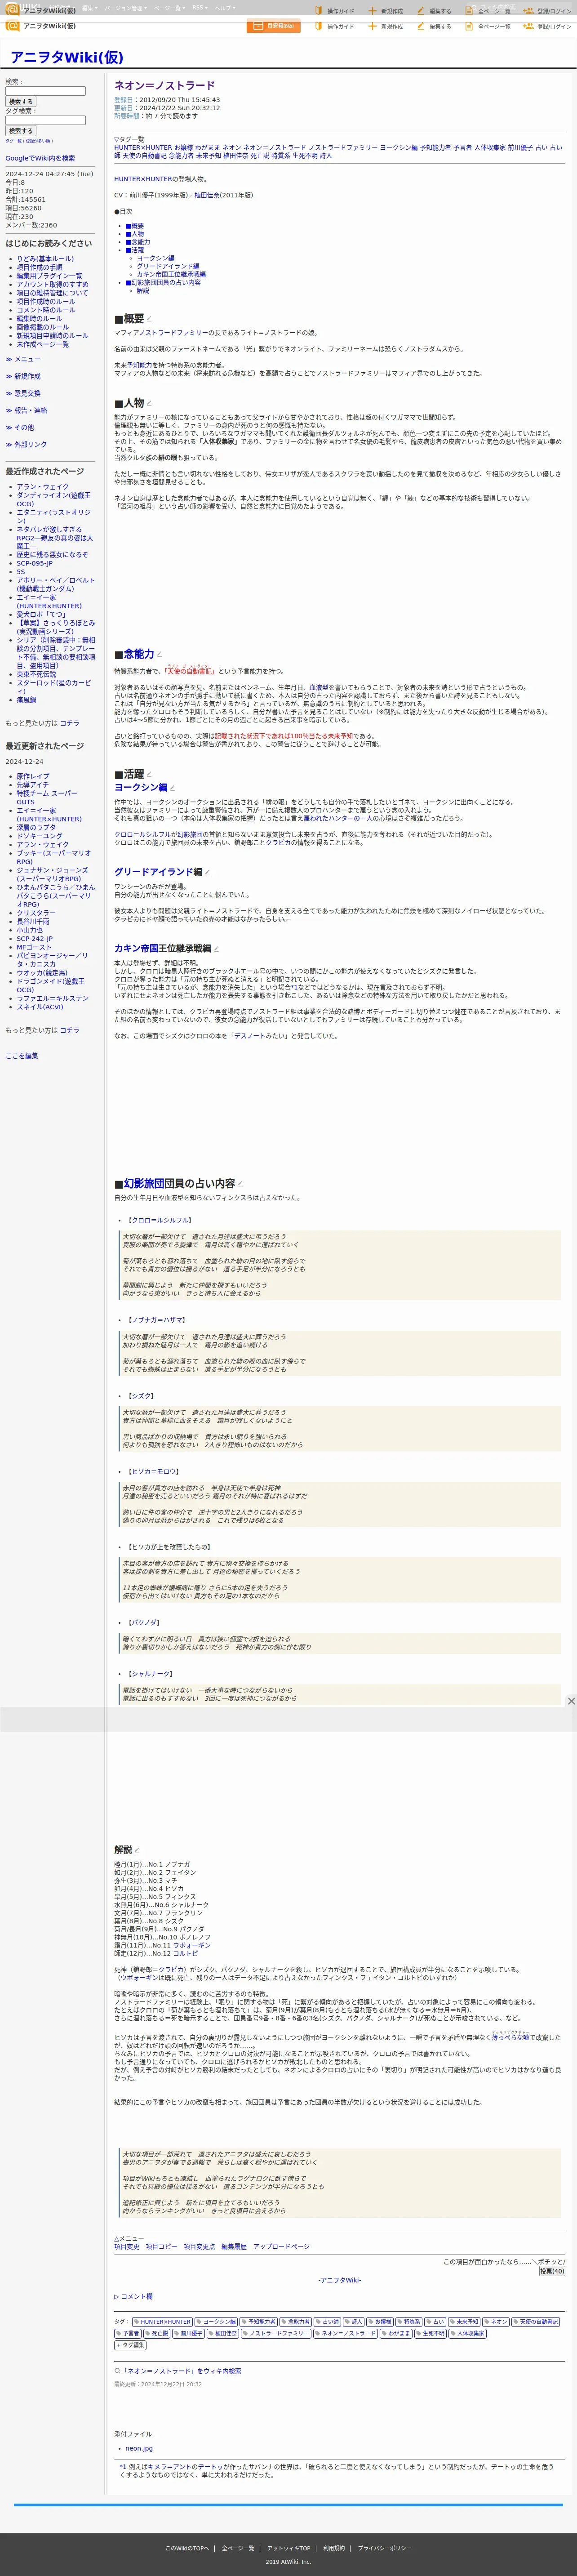The width and height of the screenshot is (577, 2576).
Task: Click the 詩人 tag chip near page bottom
Action: pos(355,2322)
